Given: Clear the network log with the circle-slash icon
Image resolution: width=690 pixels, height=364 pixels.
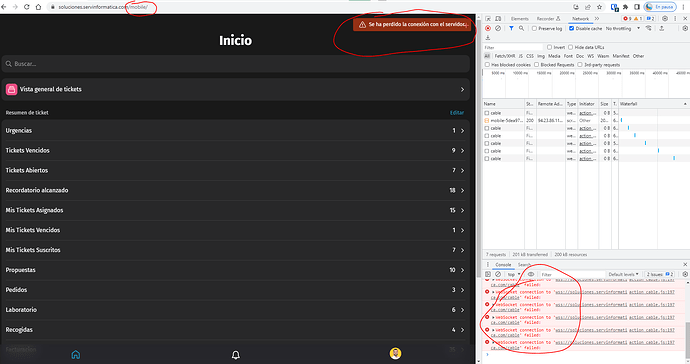Looking at the screenshot, I should 498,28.
